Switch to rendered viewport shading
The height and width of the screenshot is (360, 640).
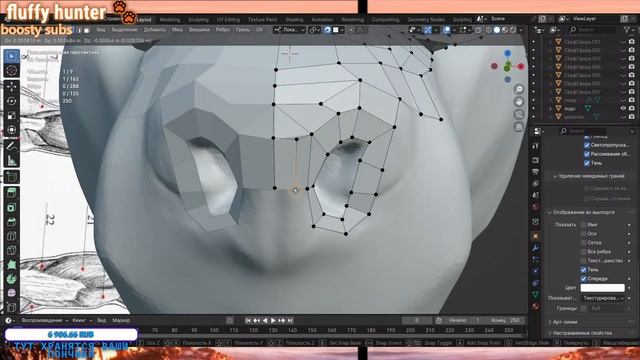[x=513, y=30]
